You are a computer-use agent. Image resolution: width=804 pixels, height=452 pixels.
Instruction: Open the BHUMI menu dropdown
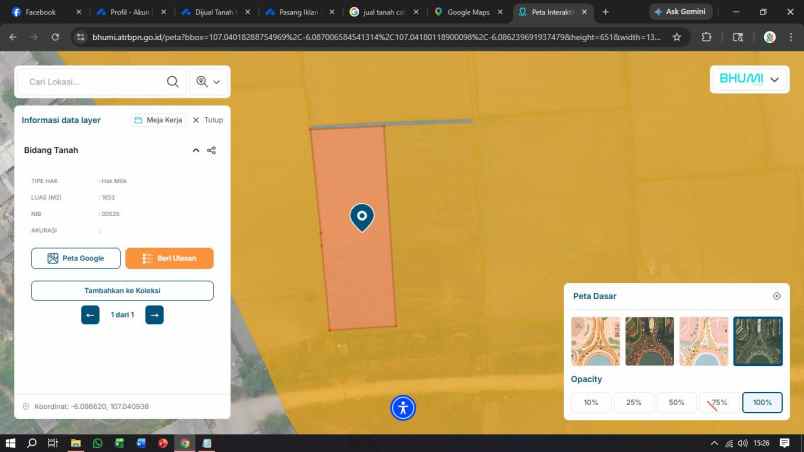(749, 79)
